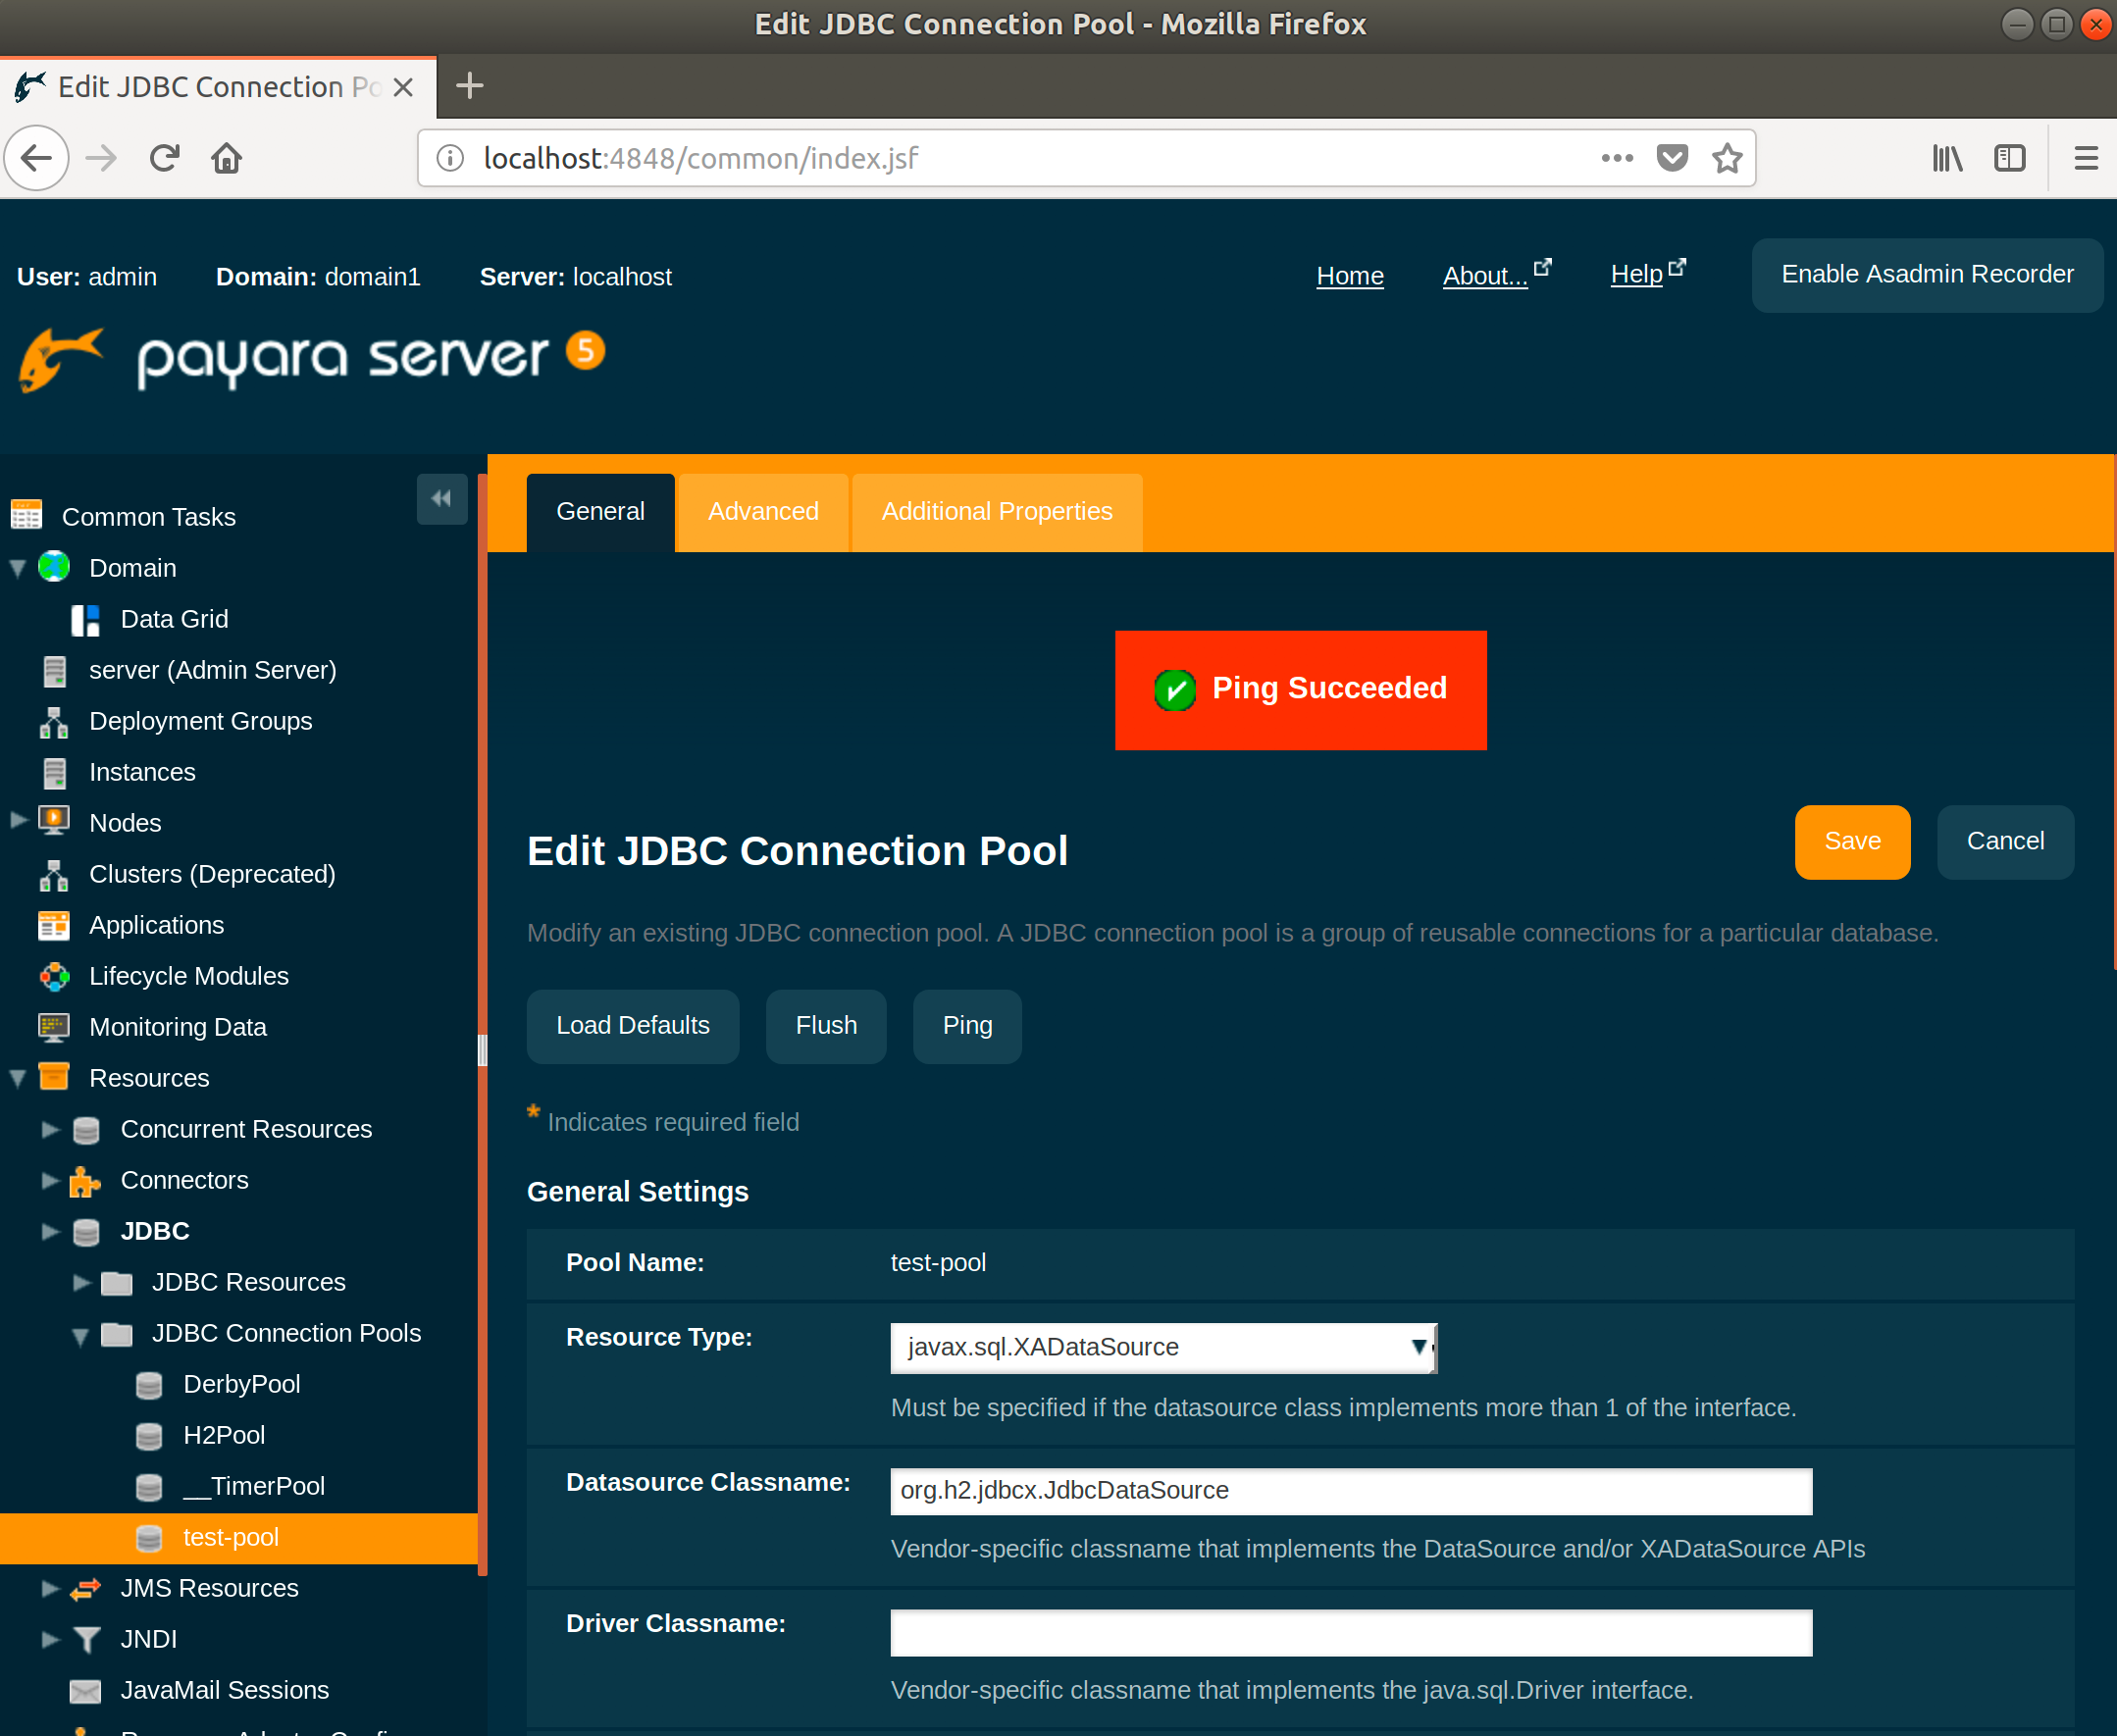Click the Connectors puzzle-piece icon
Viewport: 2117px width, 1736px height.
[85, 1181]
